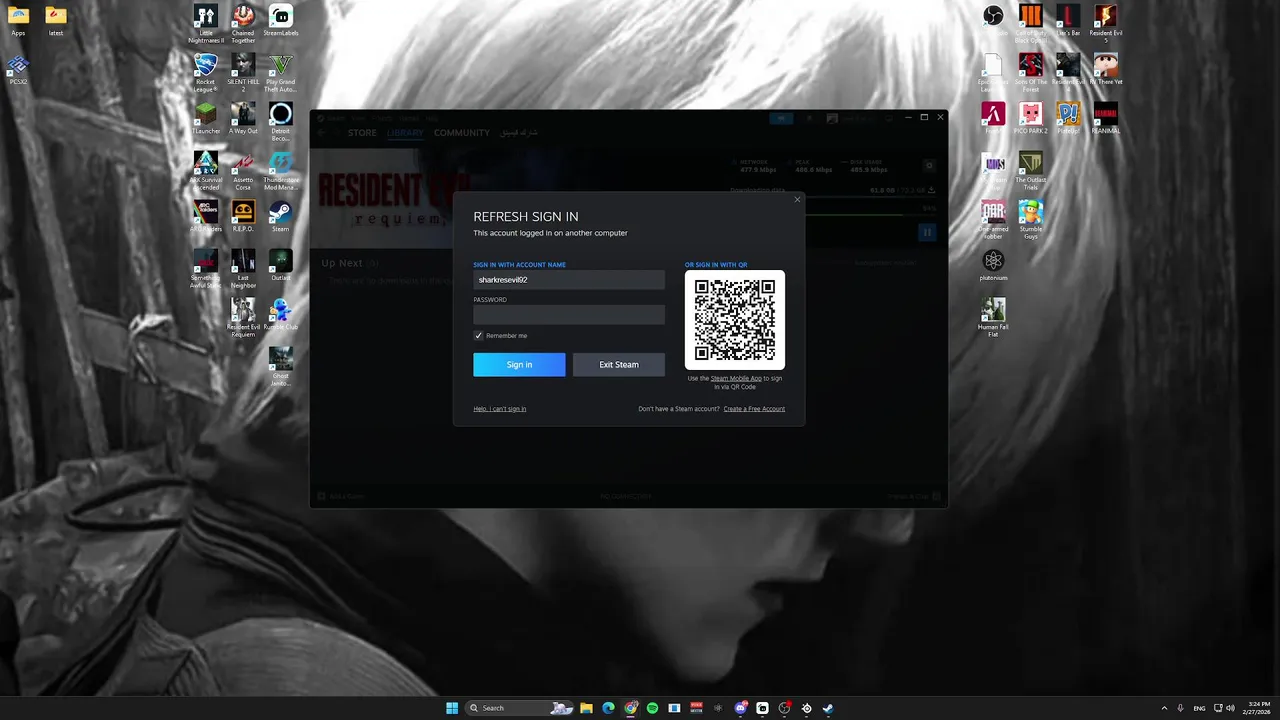Screen dimensions: 1280x720
Task: Open the PCSX2 emulator desktop icon
Action: pyautogui.click(x=18, y=70)
